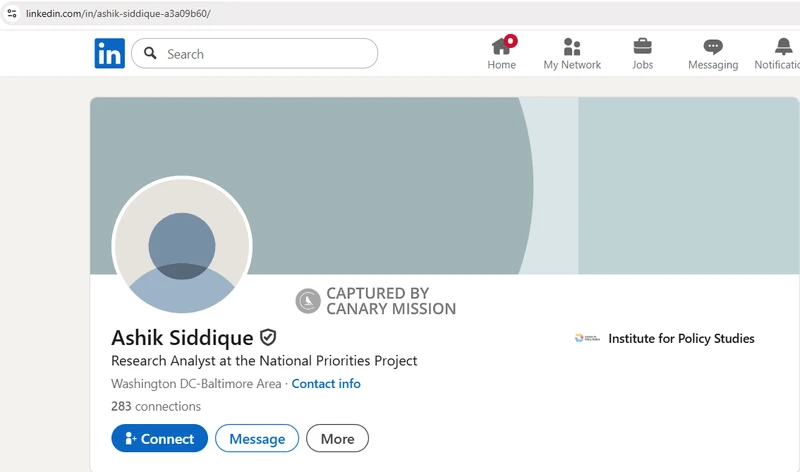Image resolution: width=800 pixels, height=472 pixels.
Task: Open the Notifications bell icon
Action: click(783, 46)
